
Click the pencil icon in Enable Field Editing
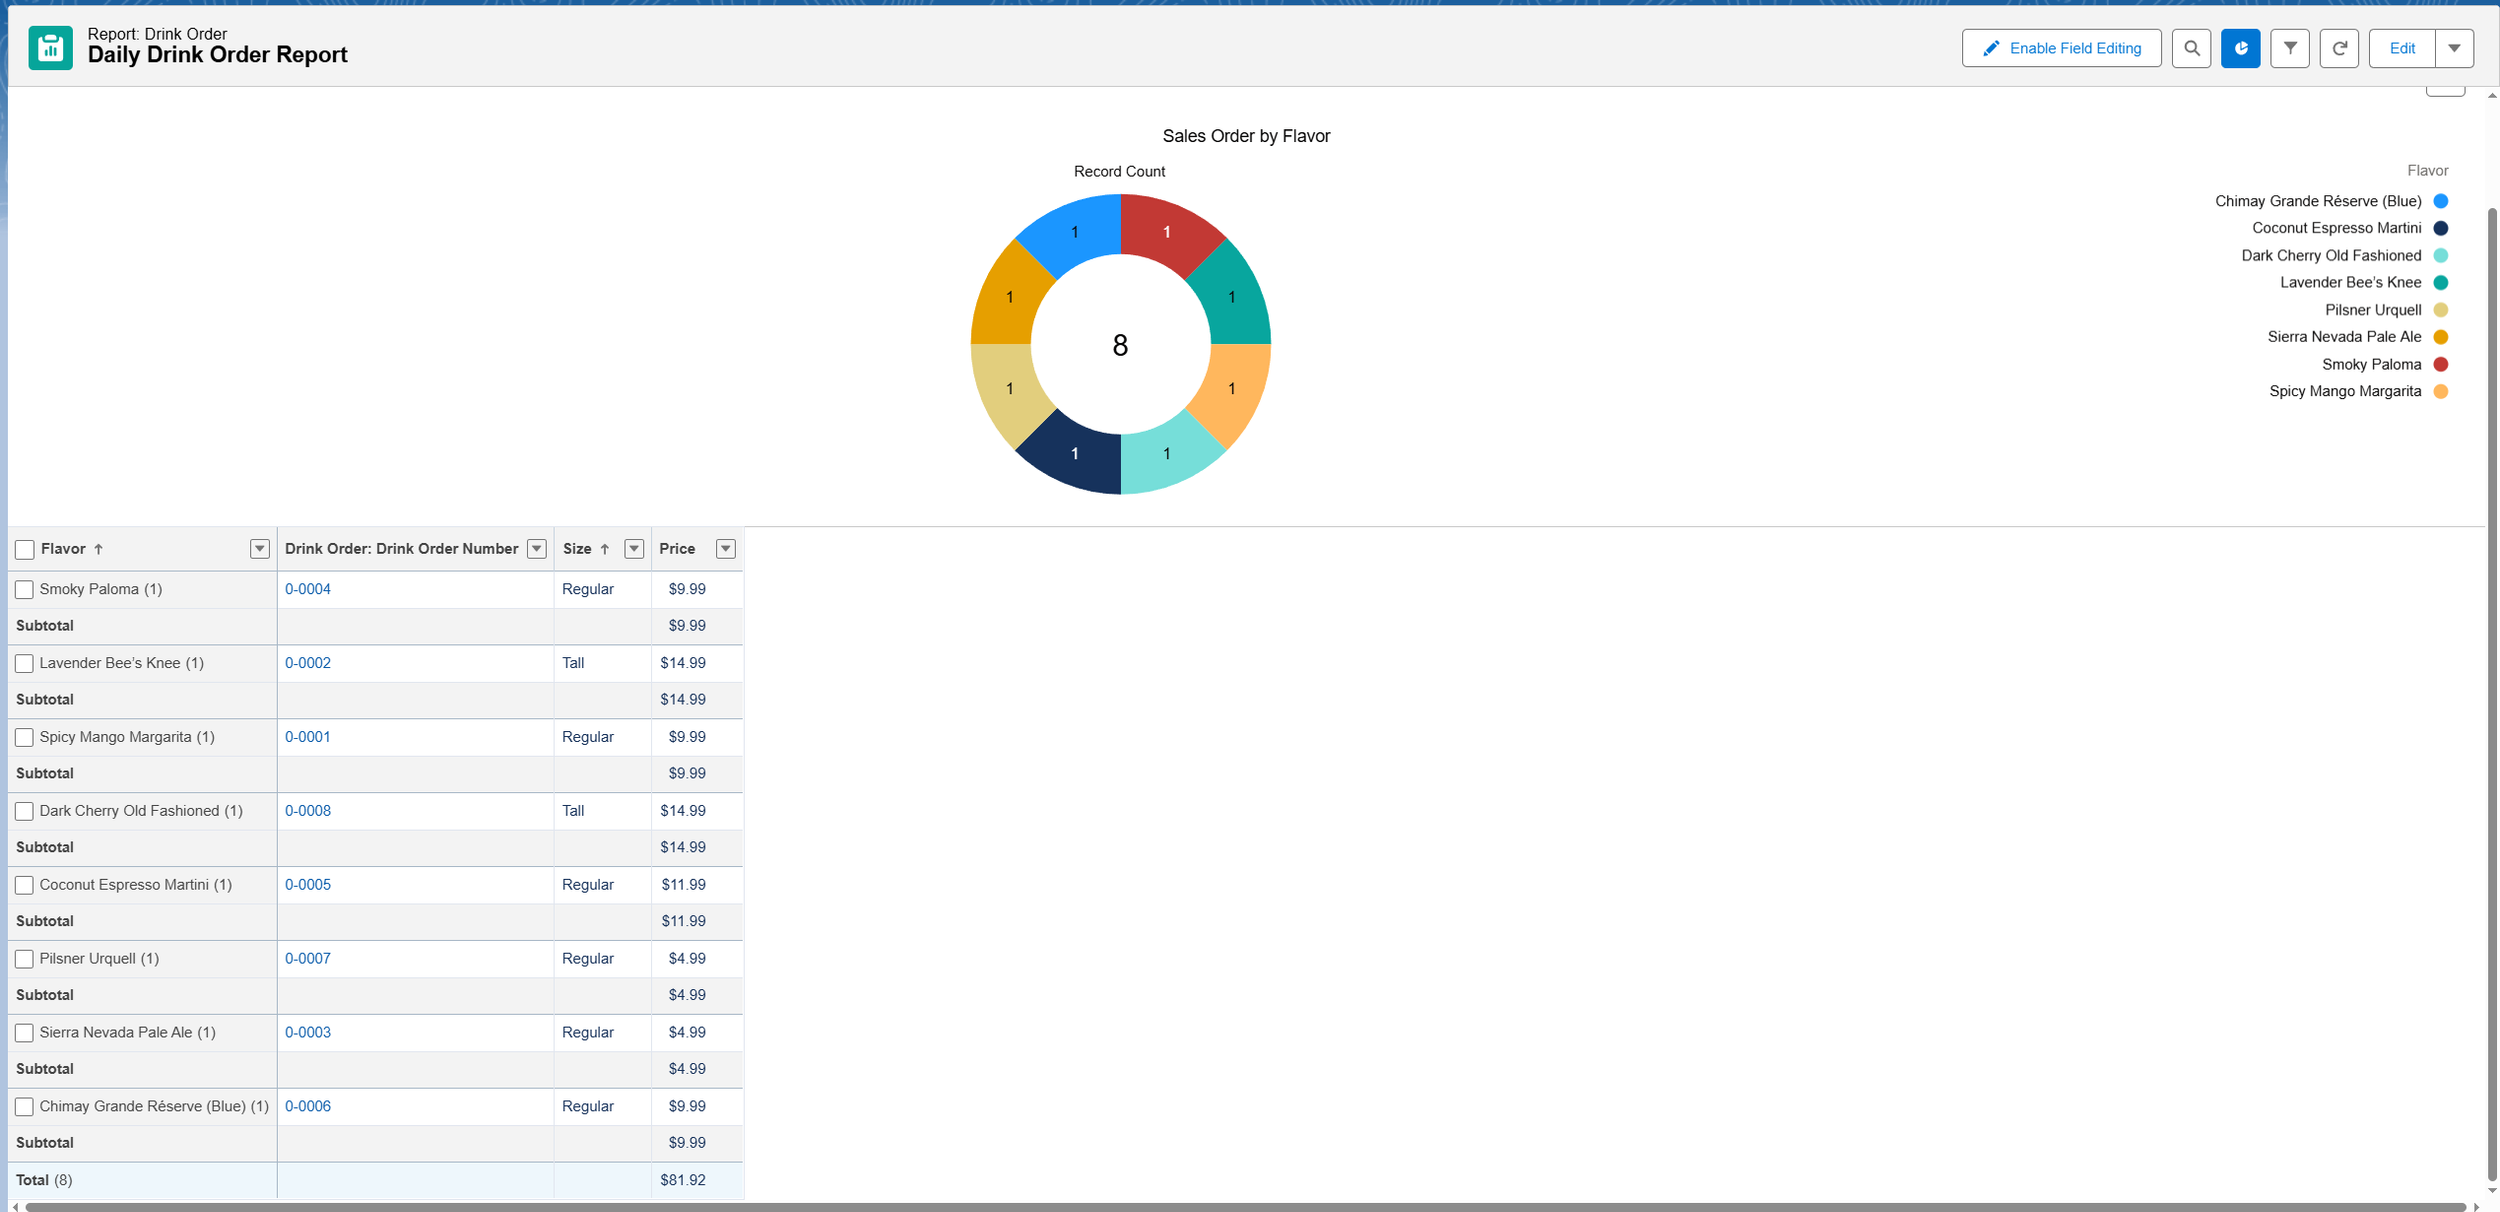tap(1990, 48)
